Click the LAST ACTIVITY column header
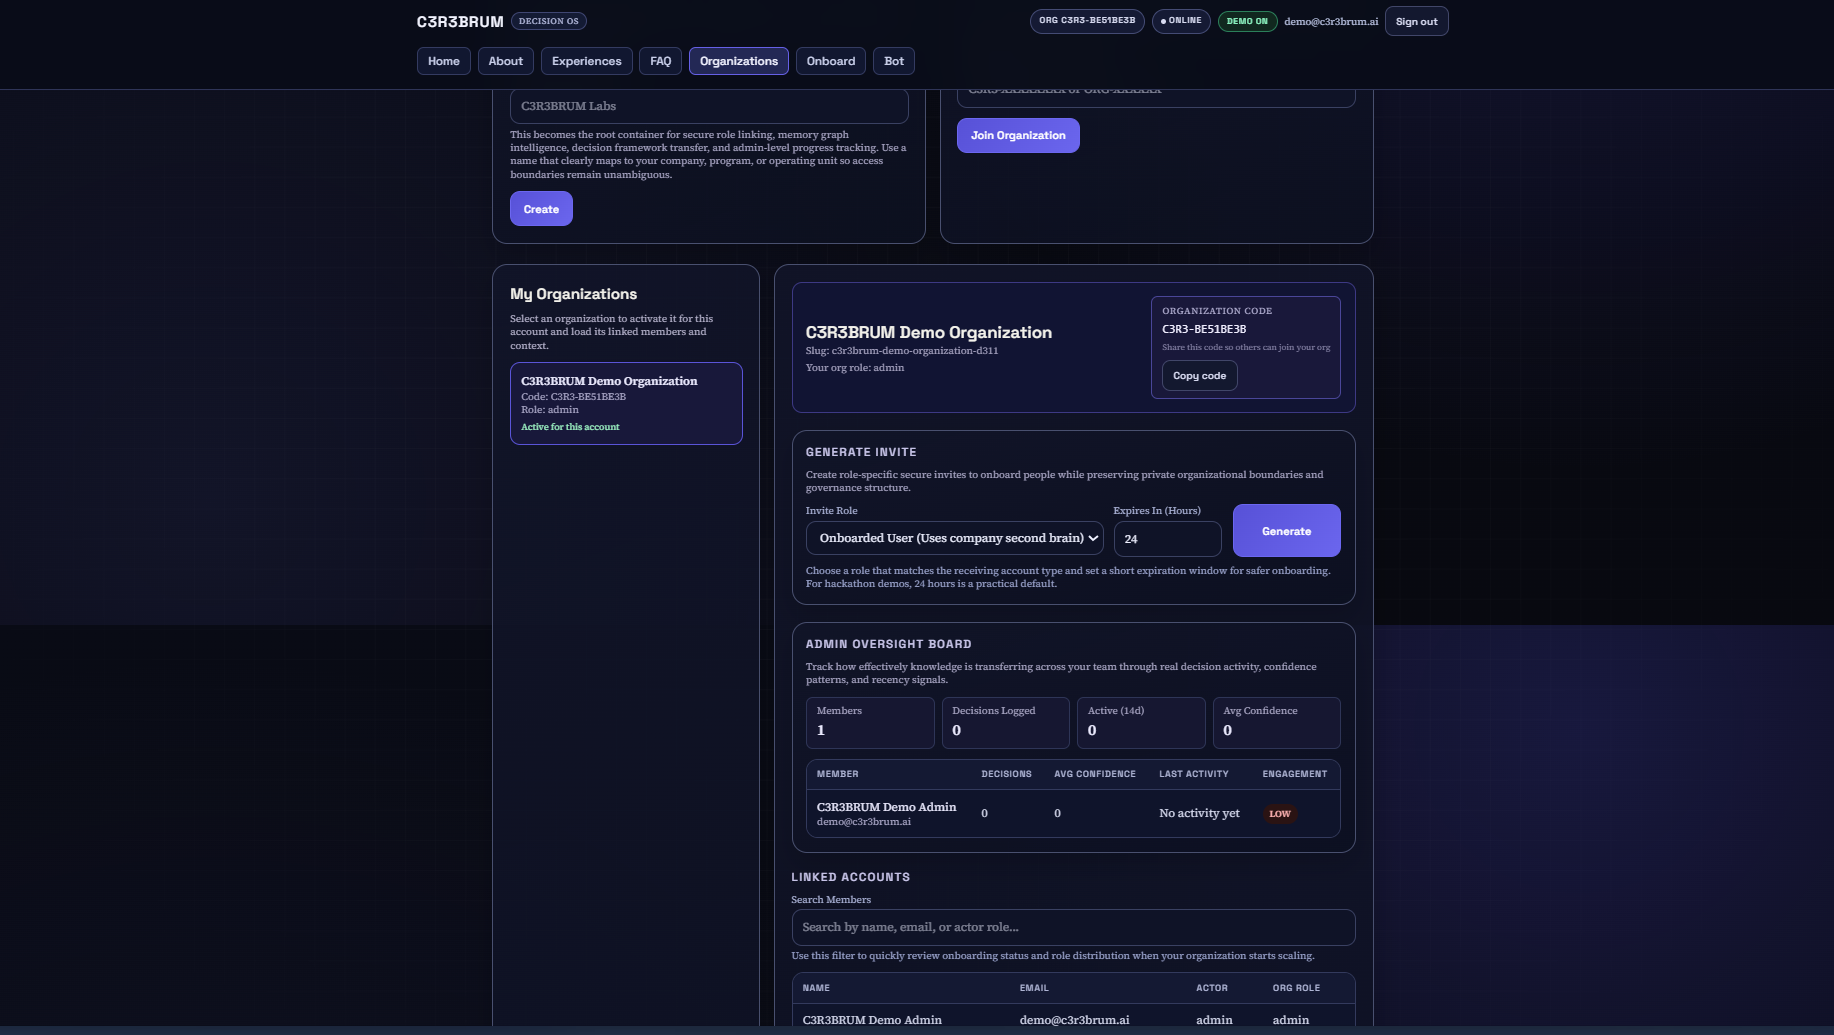This screenshot has width=1834, height=1035. click(x=1194, y=774)
